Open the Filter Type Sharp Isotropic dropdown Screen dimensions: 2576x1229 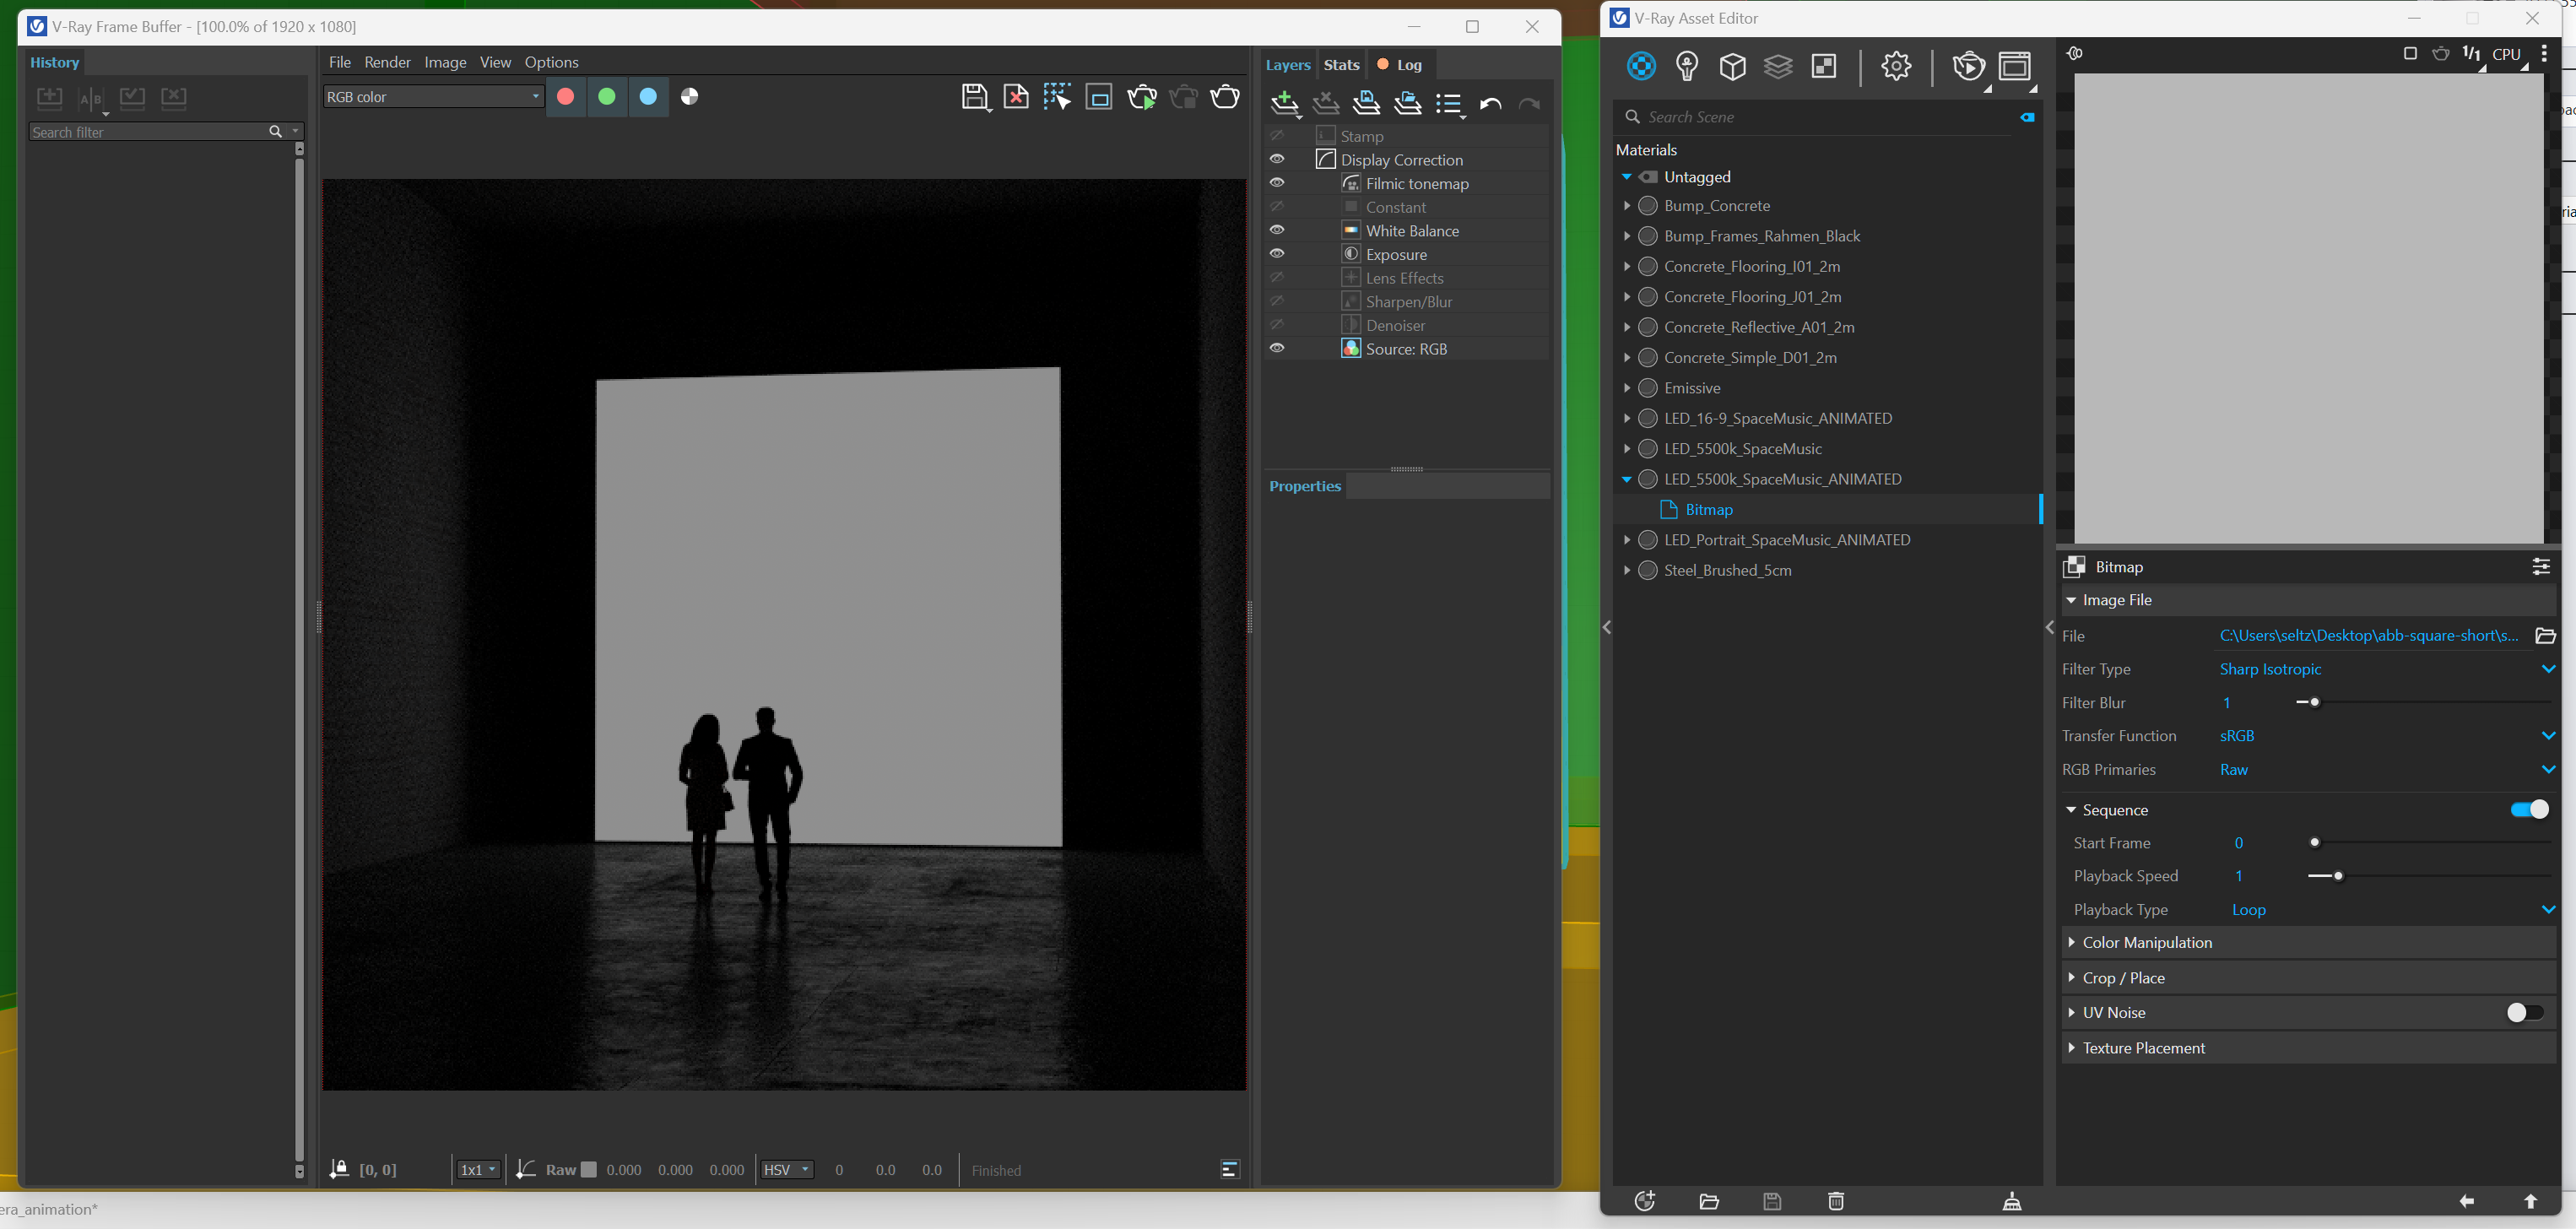point(2387,669)
